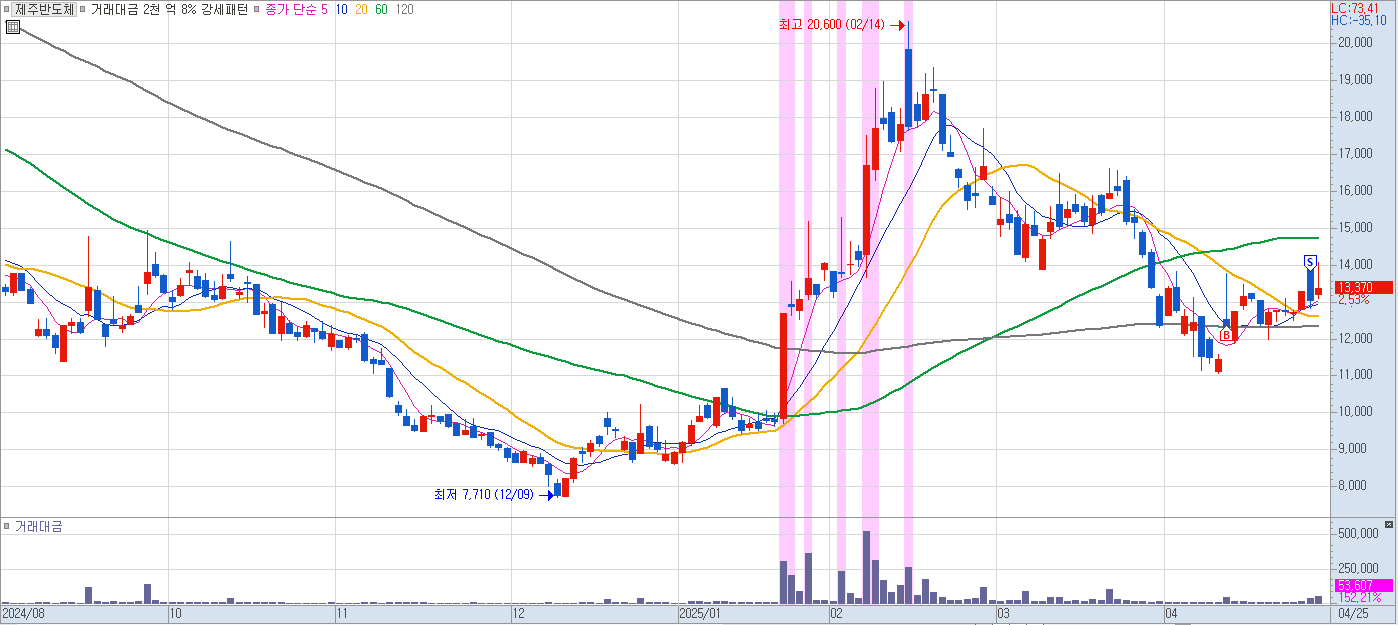Click the 04/25 date label

point(1353,613)
